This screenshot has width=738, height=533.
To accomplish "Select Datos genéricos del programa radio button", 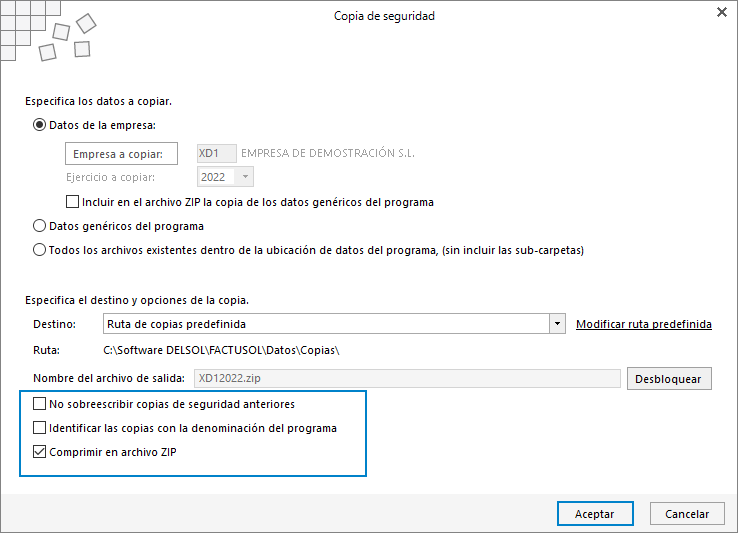I will (x=40, y=226).
